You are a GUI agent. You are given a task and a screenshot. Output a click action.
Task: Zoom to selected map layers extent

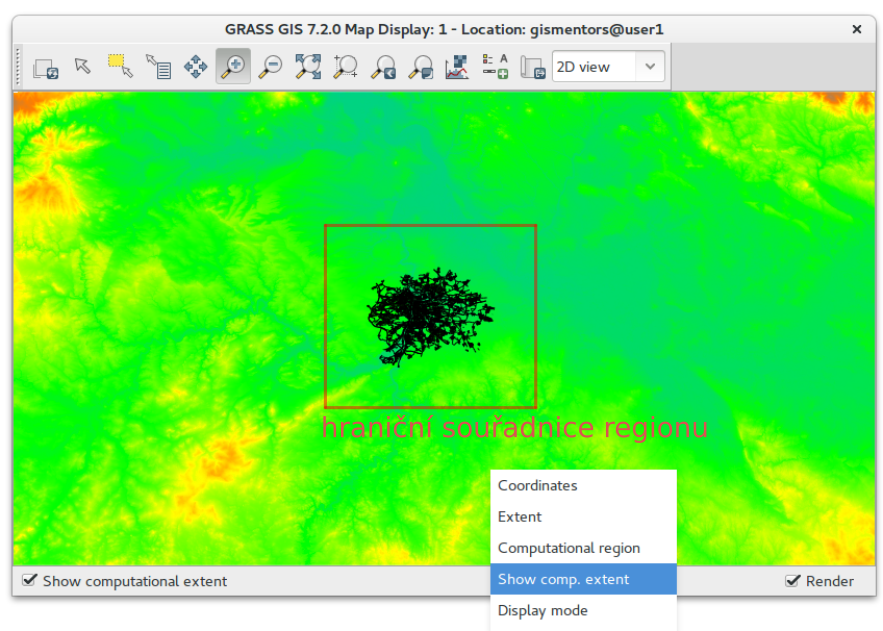[x=308, y=67]
